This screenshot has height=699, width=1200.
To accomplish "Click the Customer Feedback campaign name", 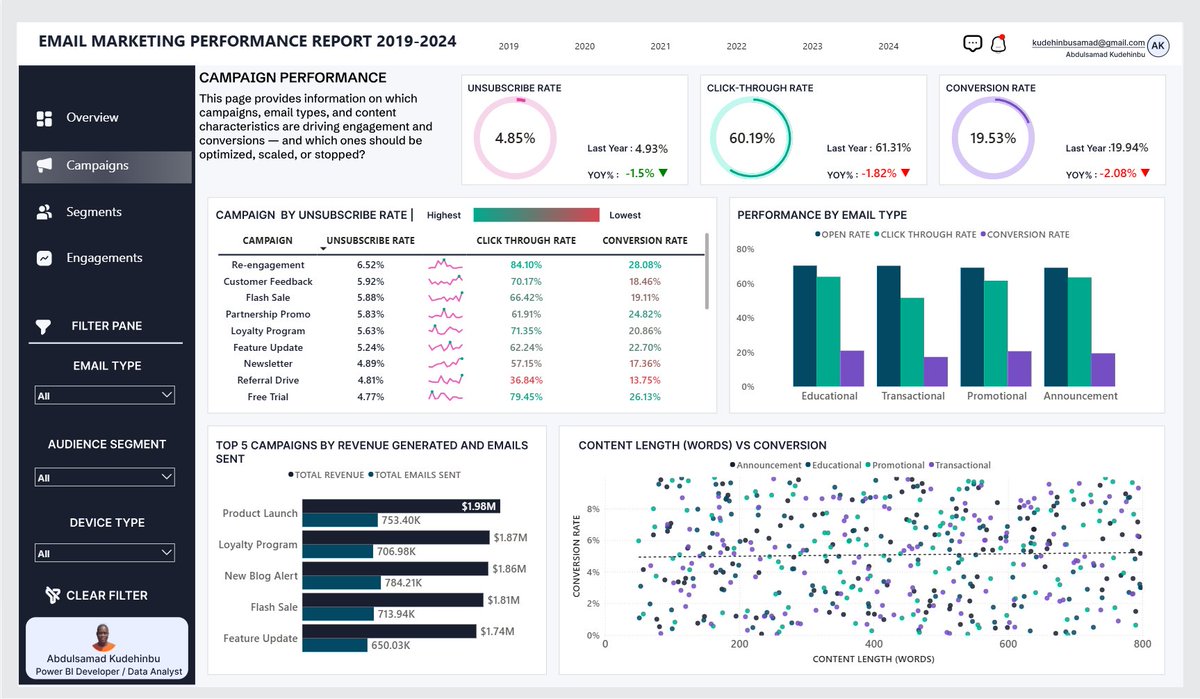I will pyautogui.click(x=268, y=282).
